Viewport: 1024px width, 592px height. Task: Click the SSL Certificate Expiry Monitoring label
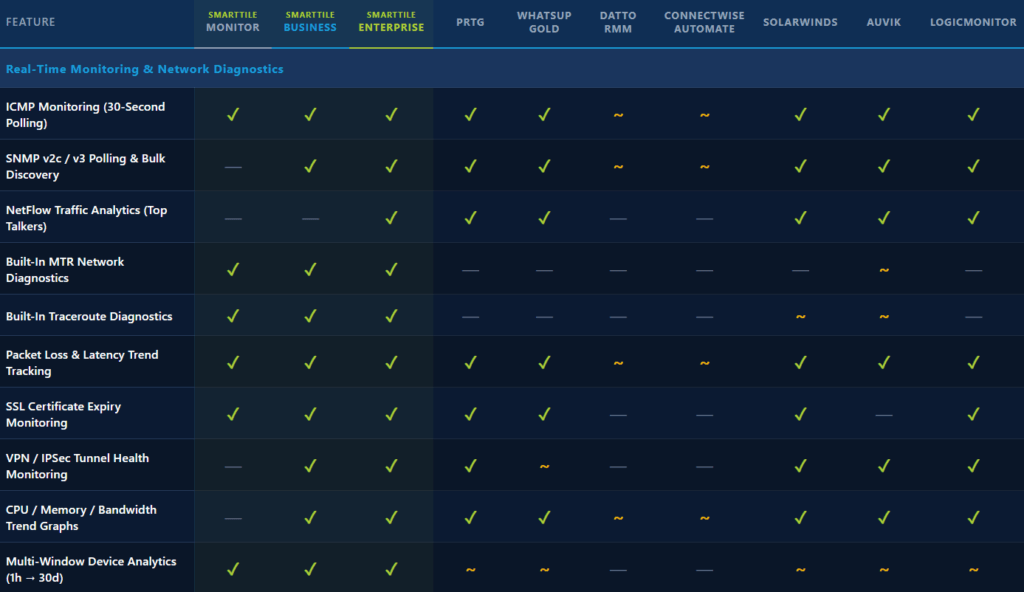pos(63,414)
